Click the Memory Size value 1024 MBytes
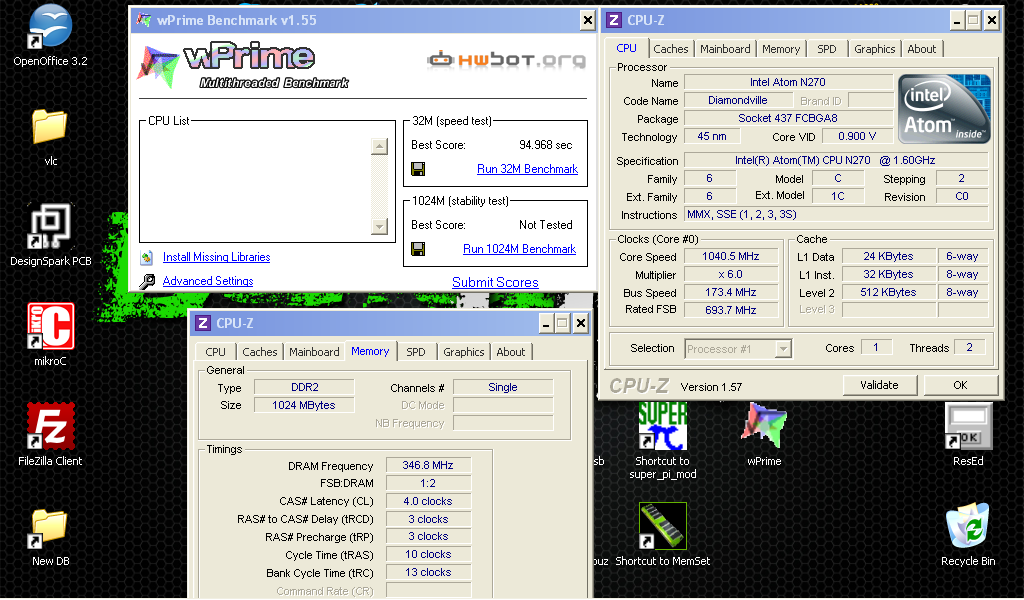The height and width of the screenshot is (600, 1024). click(x=304, y=405)
